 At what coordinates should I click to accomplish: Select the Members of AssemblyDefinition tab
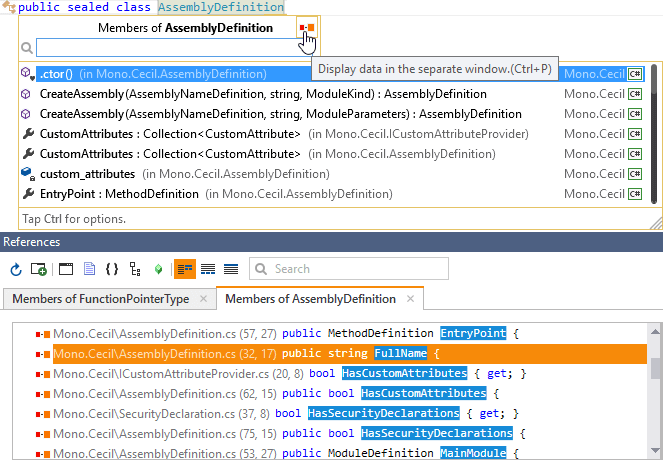310,299
